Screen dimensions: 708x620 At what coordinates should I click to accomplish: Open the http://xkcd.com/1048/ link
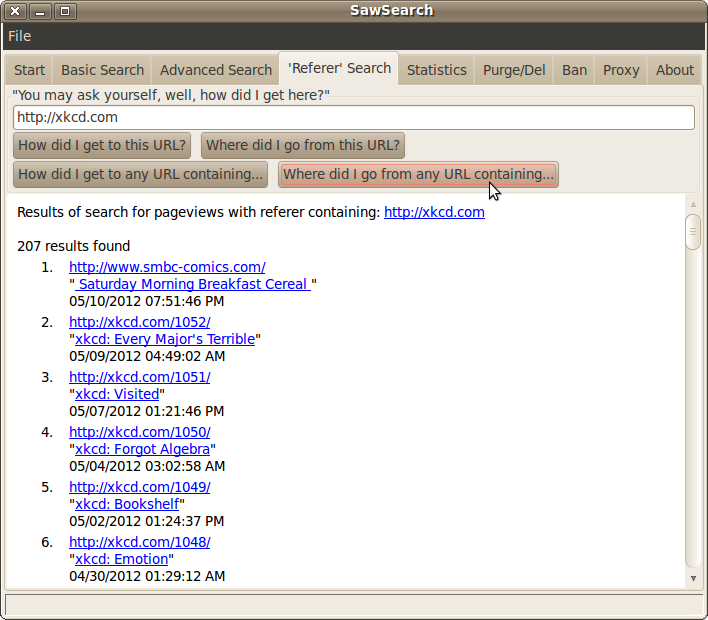pyautogui.click(x=140, y=542)
